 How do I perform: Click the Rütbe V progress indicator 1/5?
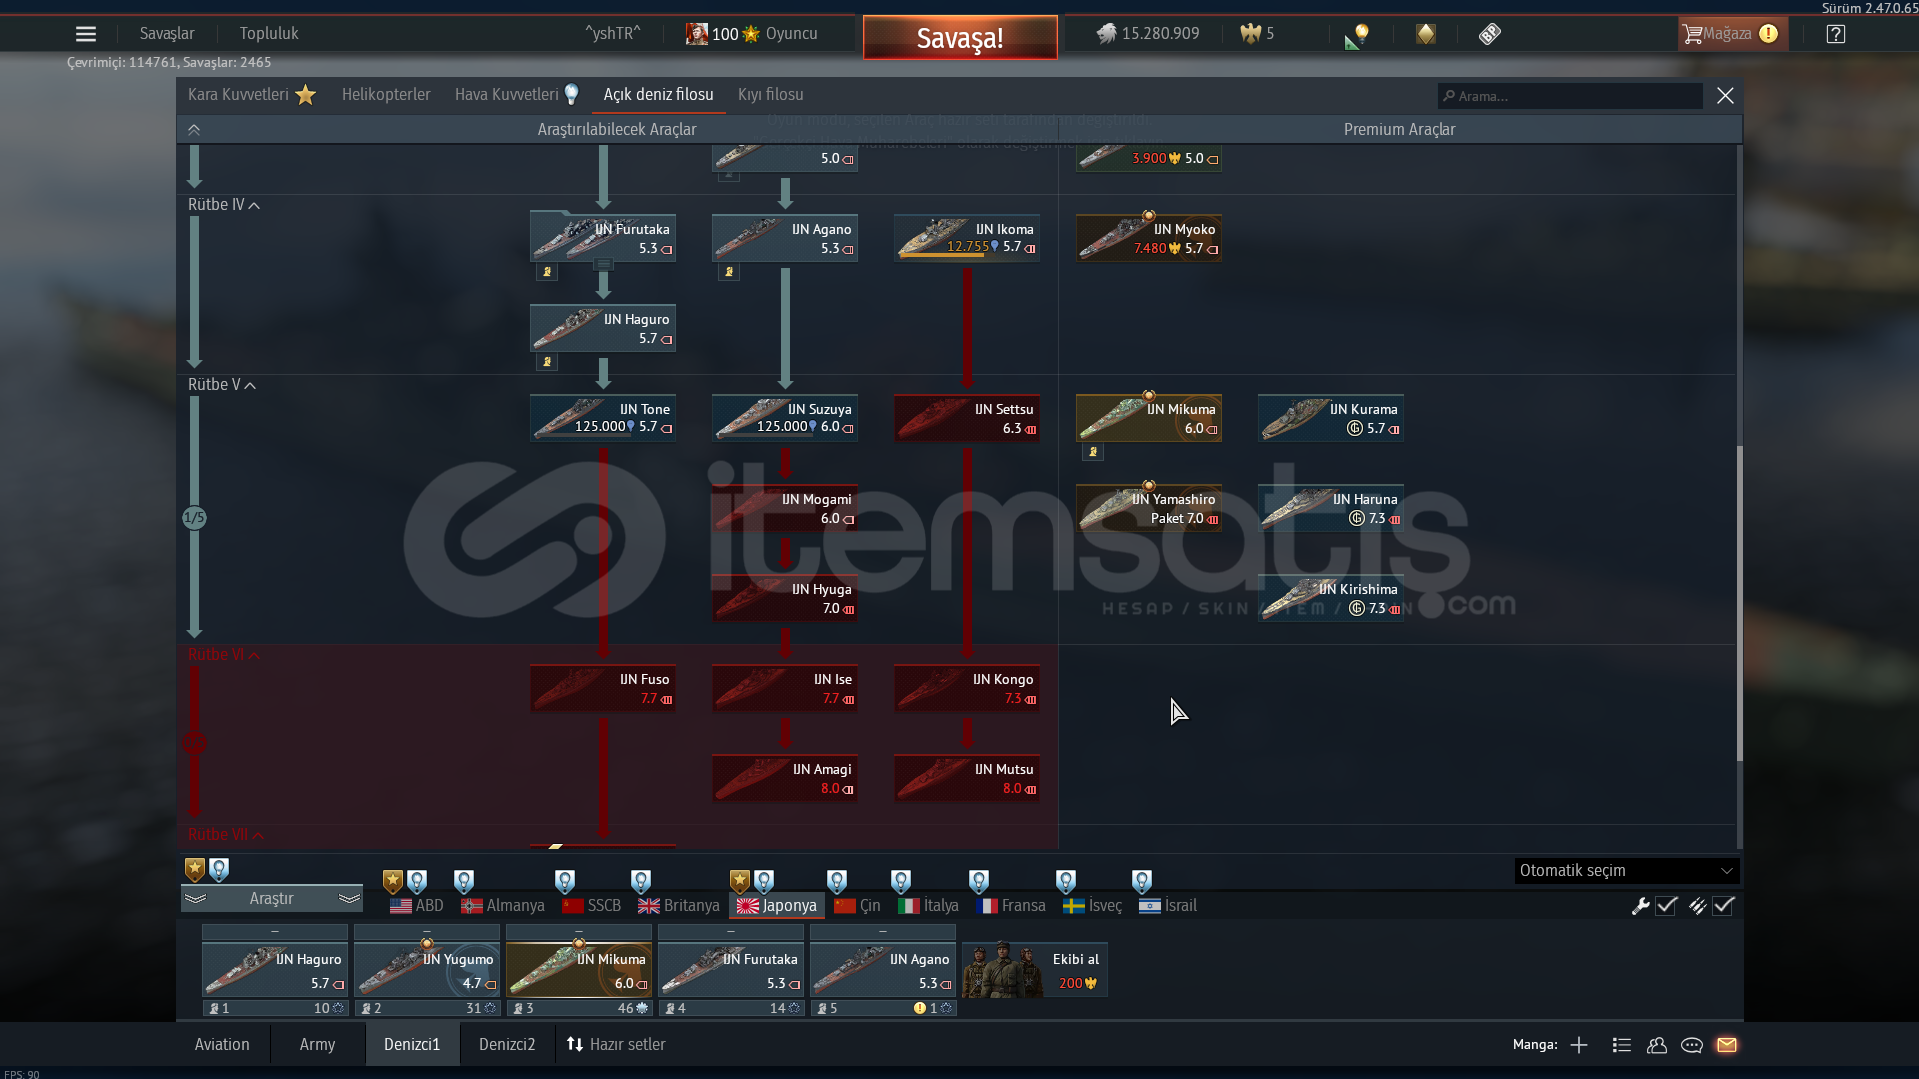(x=194, y=518)
